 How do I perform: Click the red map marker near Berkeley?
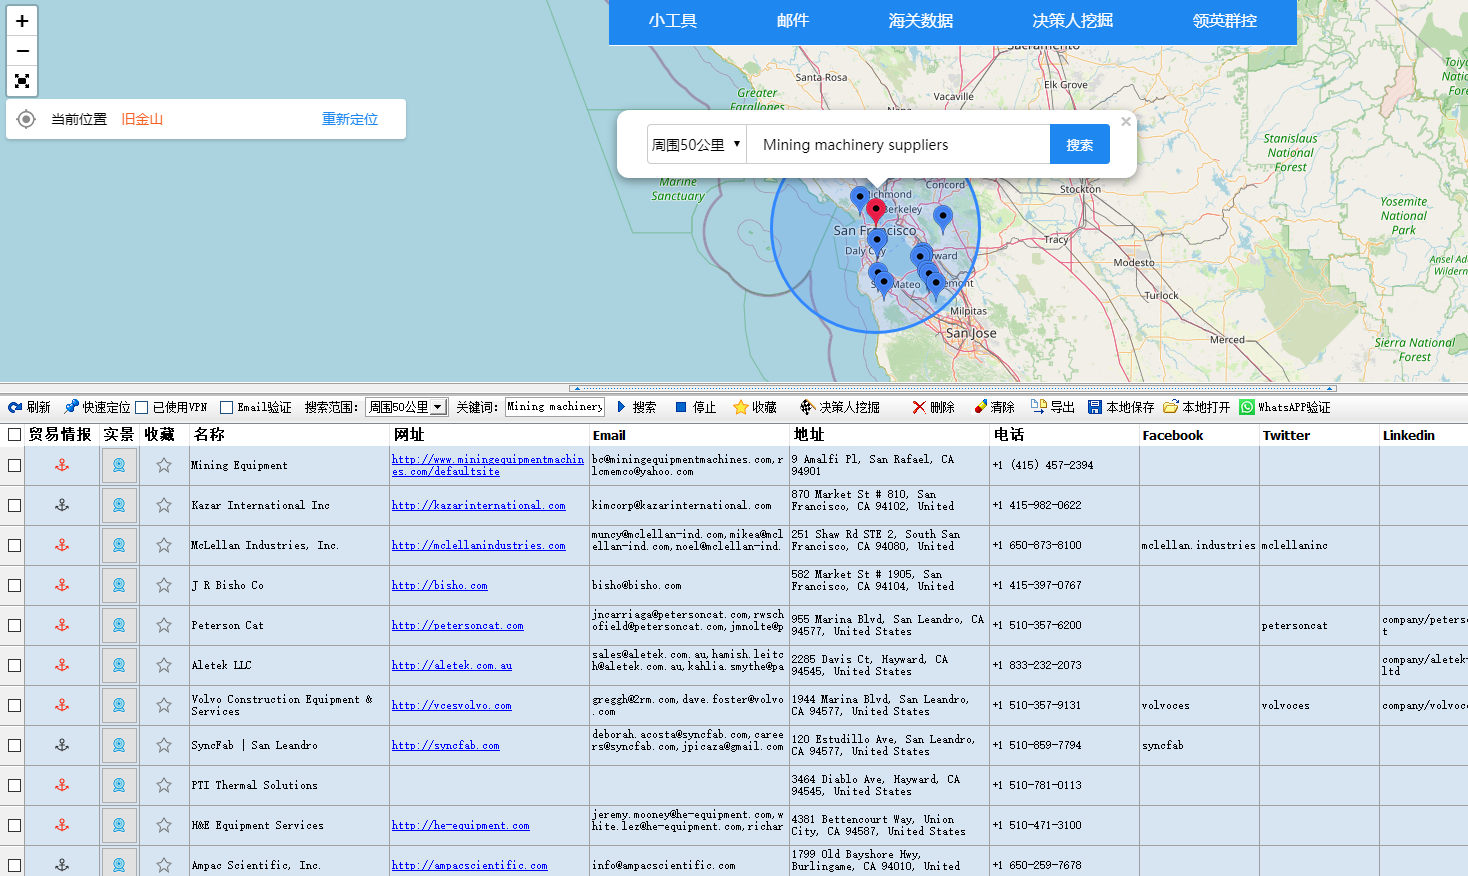(876, 211)
